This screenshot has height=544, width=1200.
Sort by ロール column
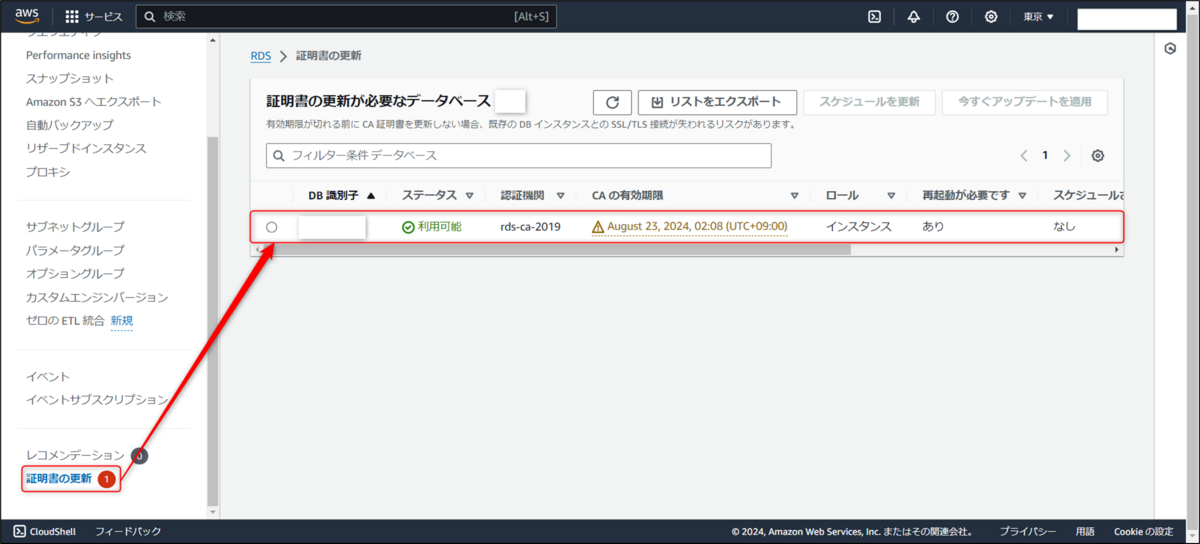[x=860, y=196]
